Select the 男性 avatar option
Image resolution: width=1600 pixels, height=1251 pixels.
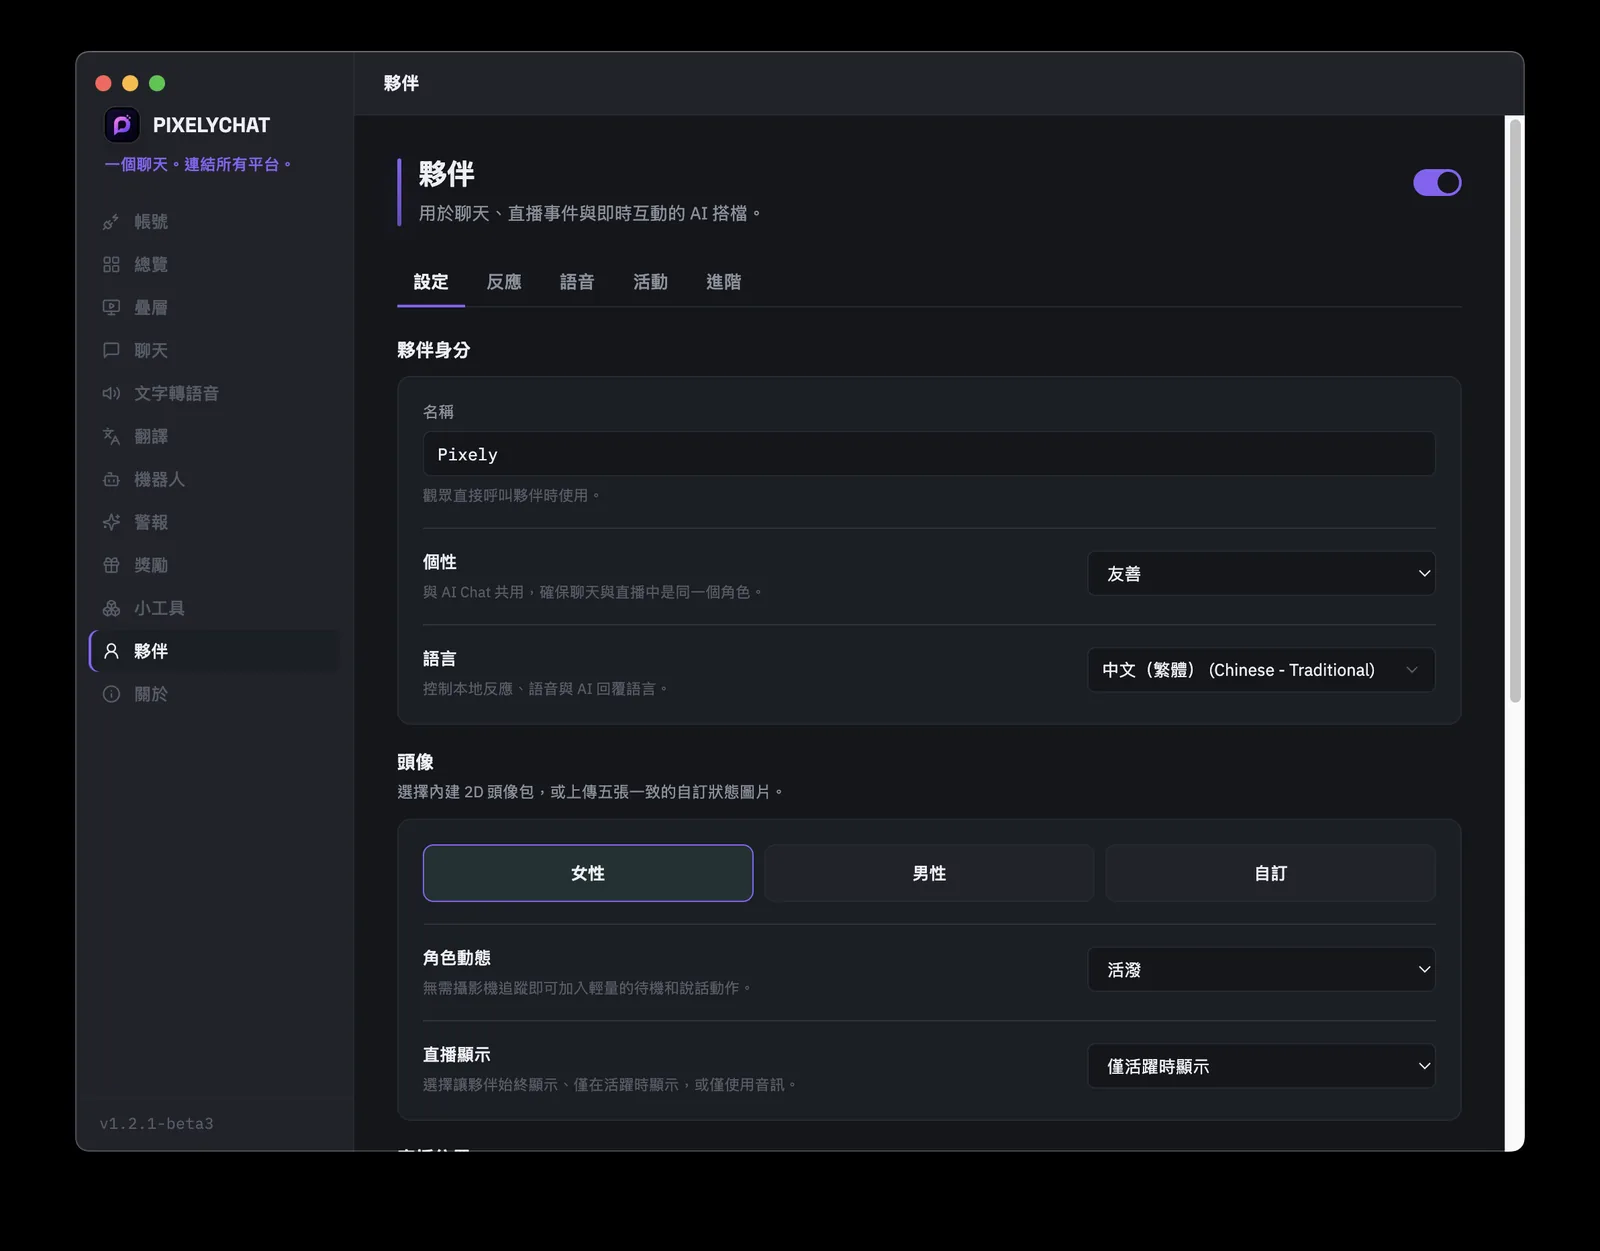coord(929,874)
